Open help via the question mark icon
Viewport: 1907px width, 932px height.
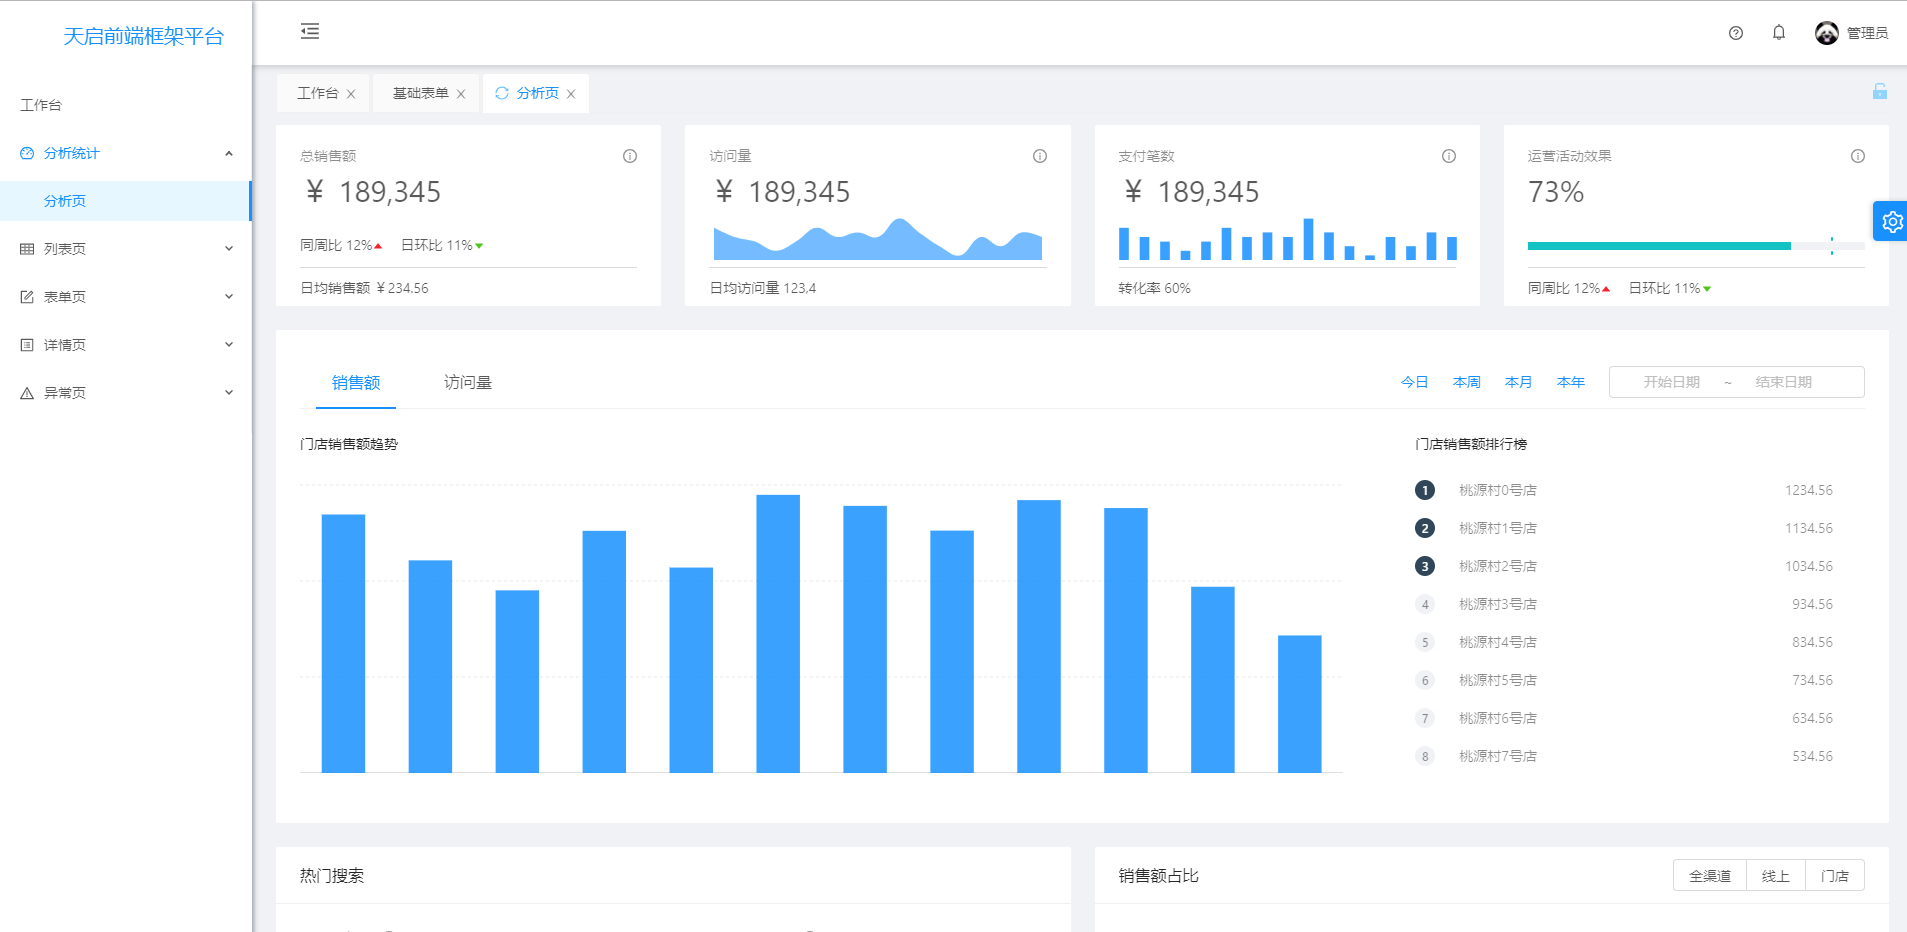pyautogui.click(x=1736, y=33)
